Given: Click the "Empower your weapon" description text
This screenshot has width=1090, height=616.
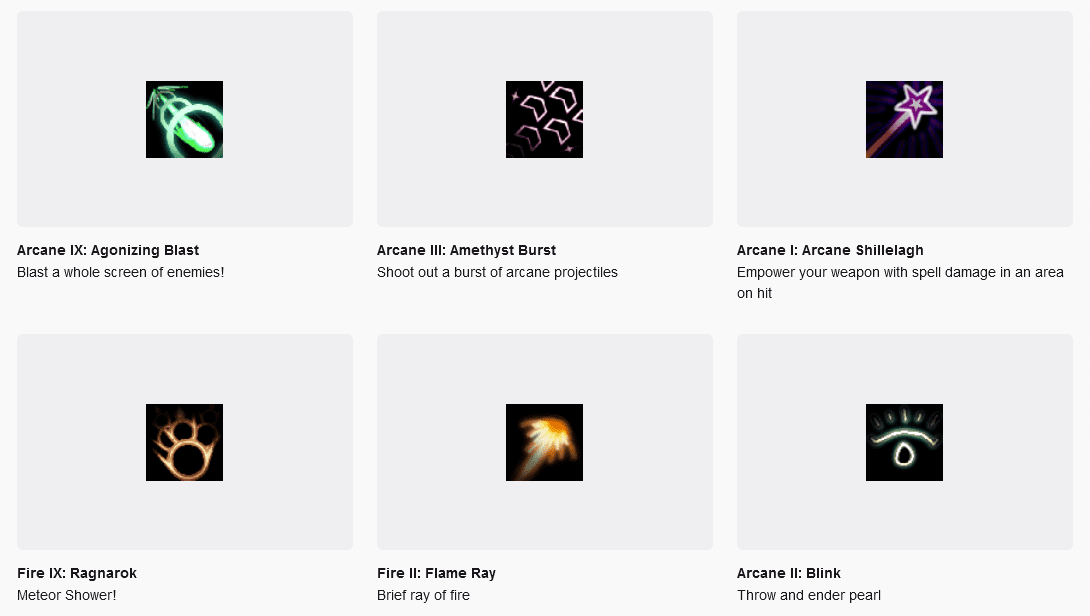Looking at the screenshot, I should (x=900, y=272).
